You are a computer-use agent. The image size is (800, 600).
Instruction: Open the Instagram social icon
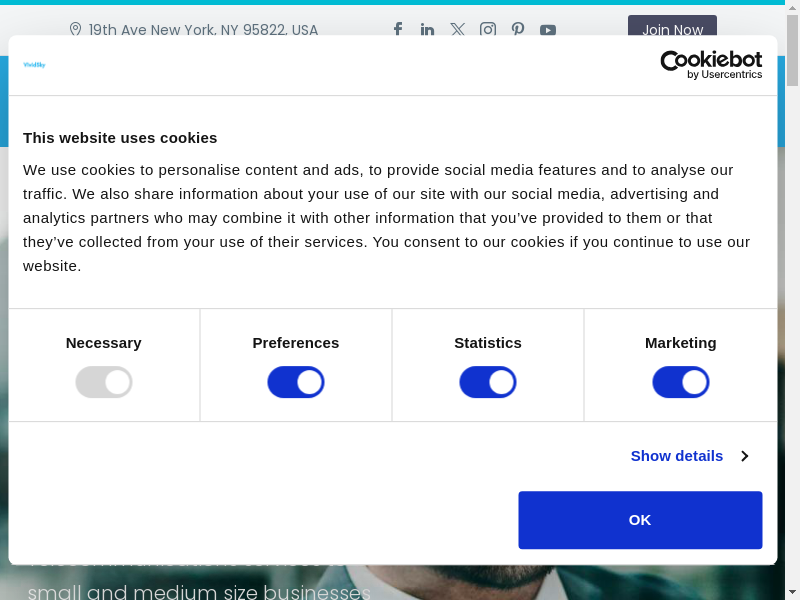488,30
